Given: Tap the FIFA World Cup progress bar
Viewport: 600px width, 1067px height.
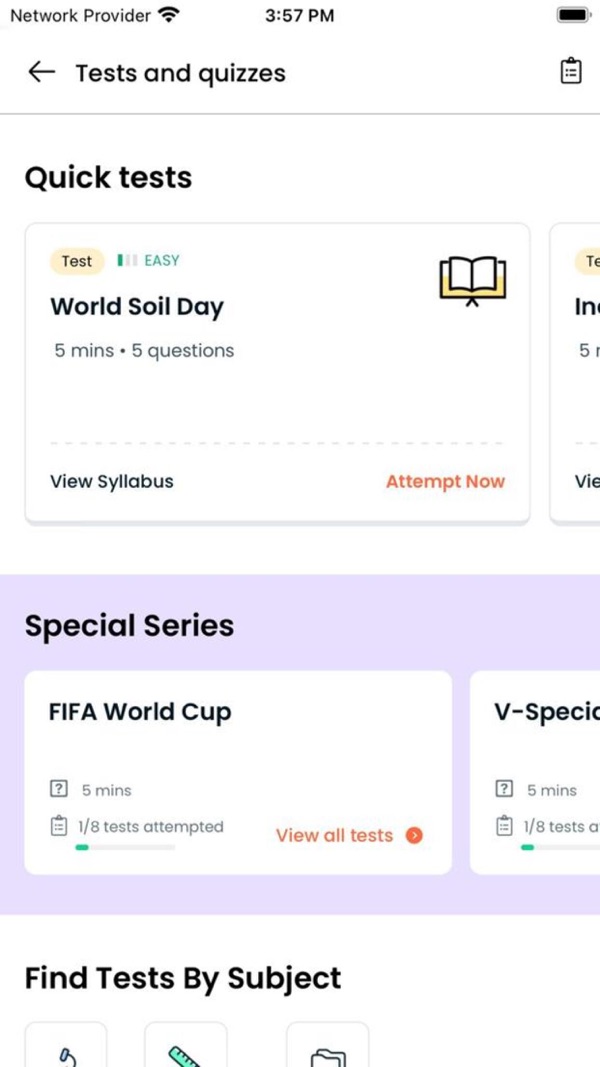Looking at the screenshot, I should (124, 847).
